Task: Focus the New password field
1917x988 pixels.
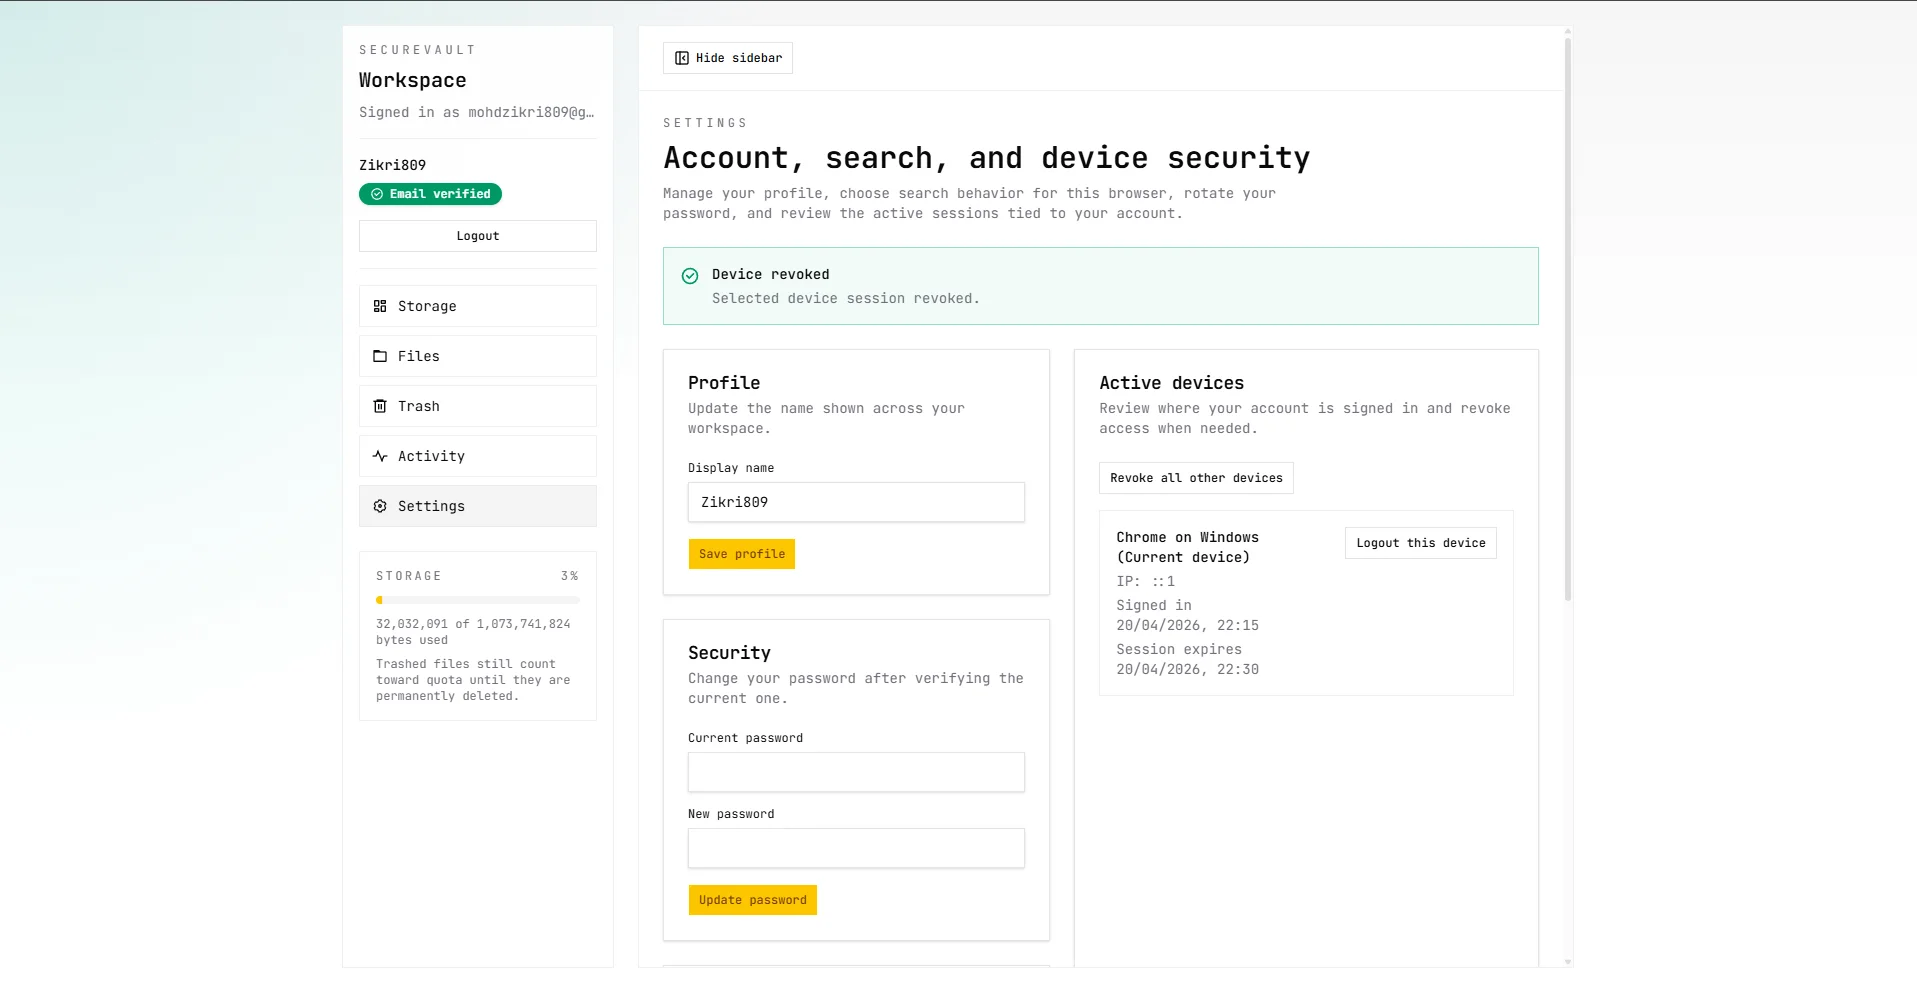Action: (856, 848)
